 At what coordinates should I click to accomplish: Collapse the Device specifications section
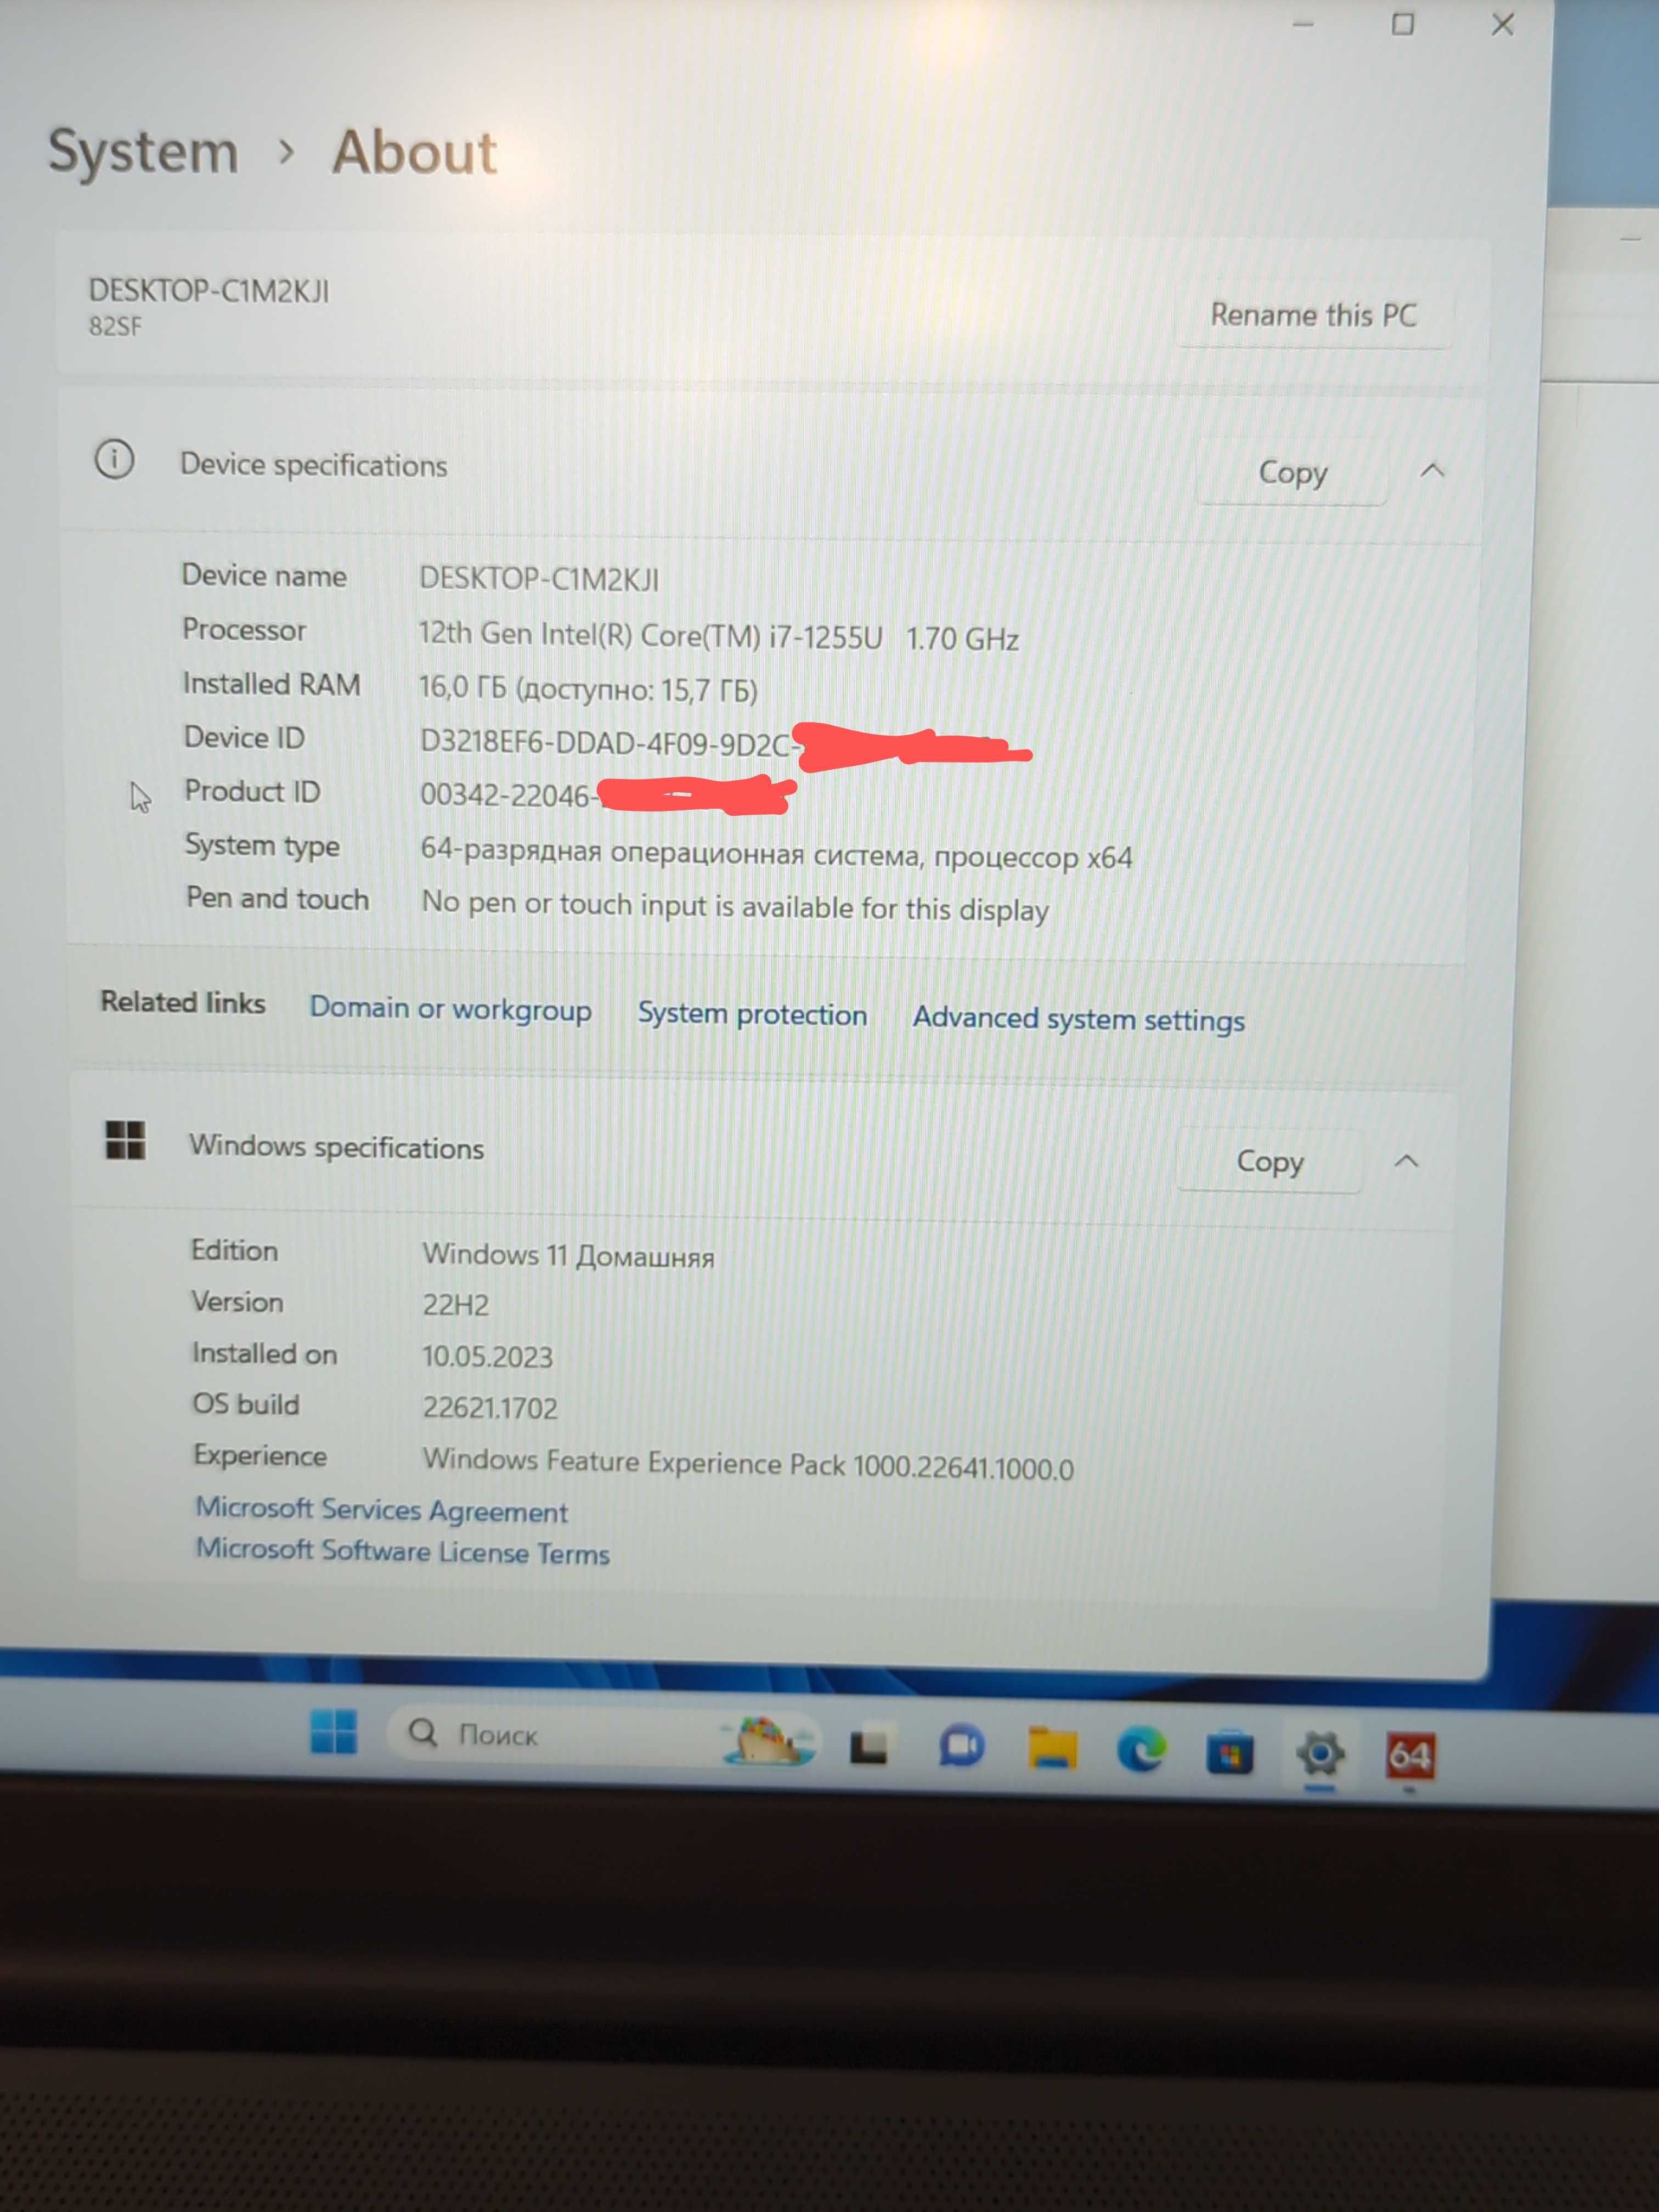pos(1432,470)
